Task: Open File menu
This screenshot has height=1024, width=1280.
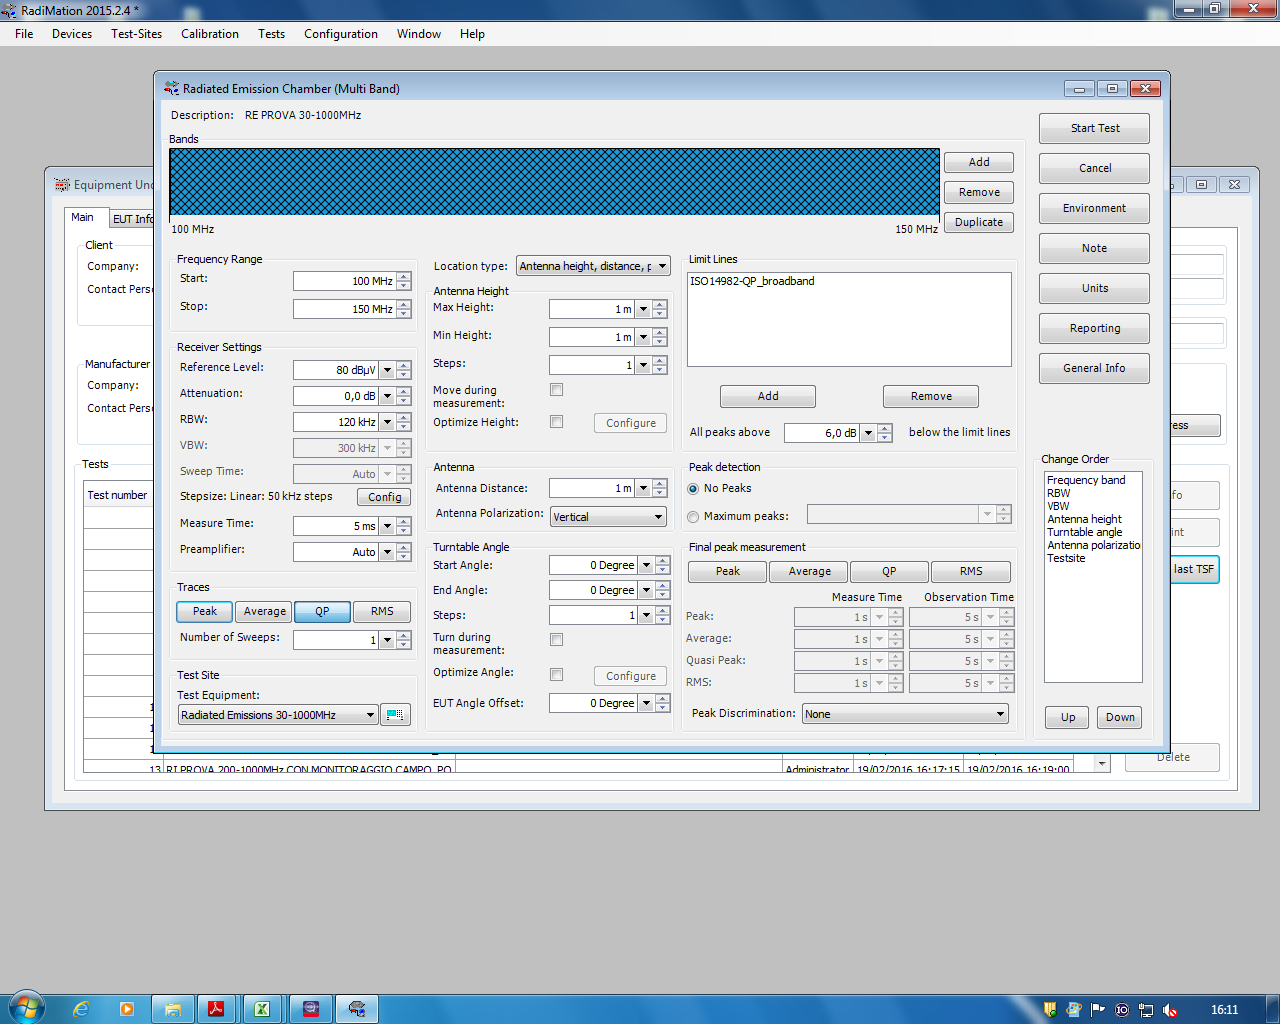Action: point(24,34)
